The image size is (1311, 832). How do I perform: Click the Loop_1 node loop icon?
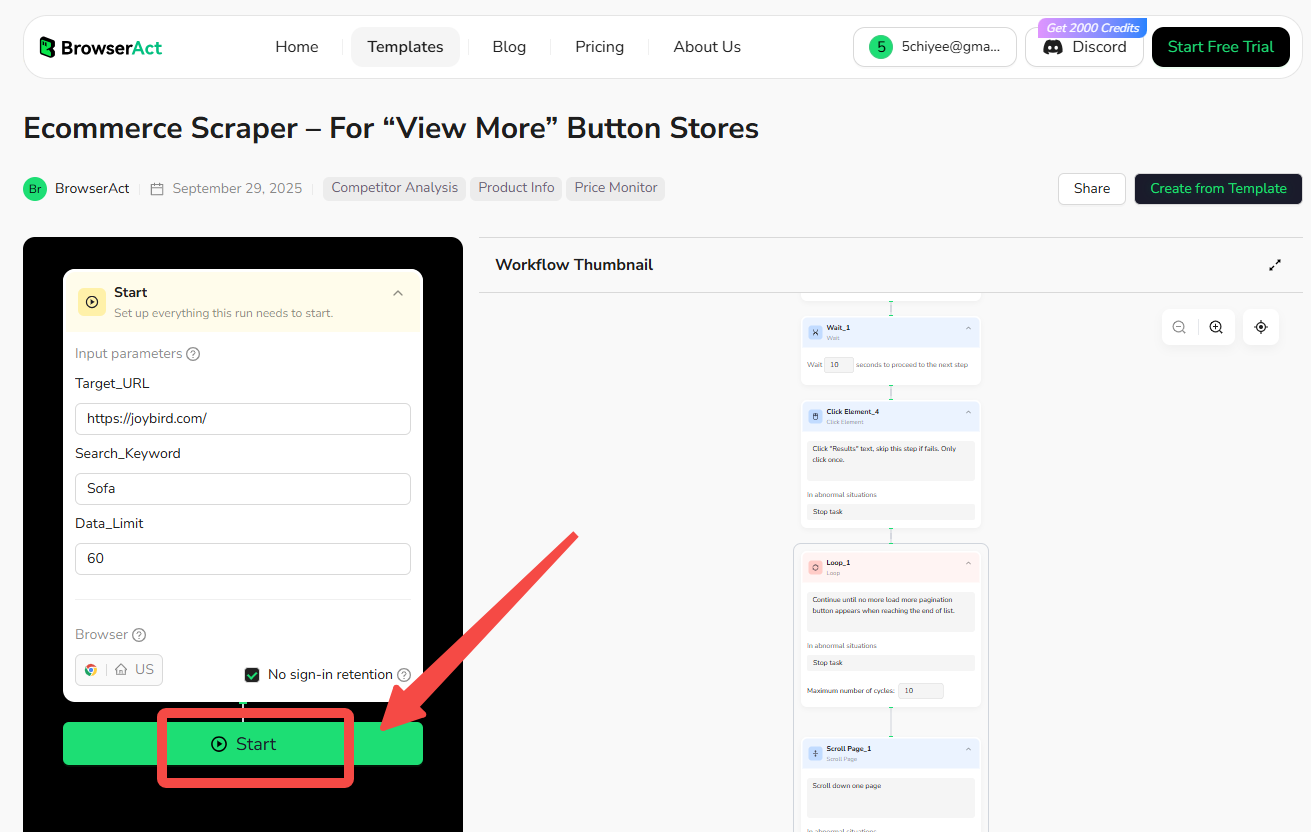(x=815, y=567)
